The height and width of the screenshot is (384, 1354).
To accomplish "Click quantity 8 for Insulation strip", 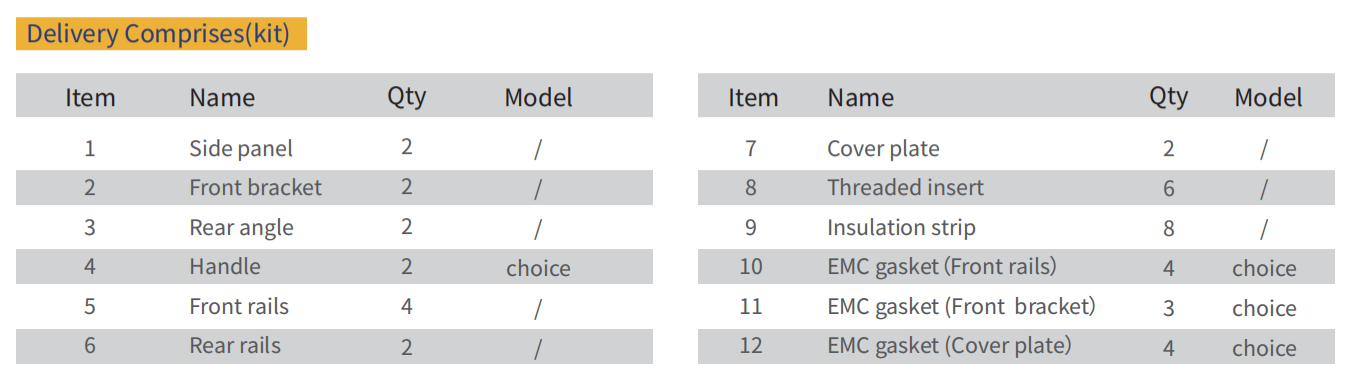I will [1169, 229].
